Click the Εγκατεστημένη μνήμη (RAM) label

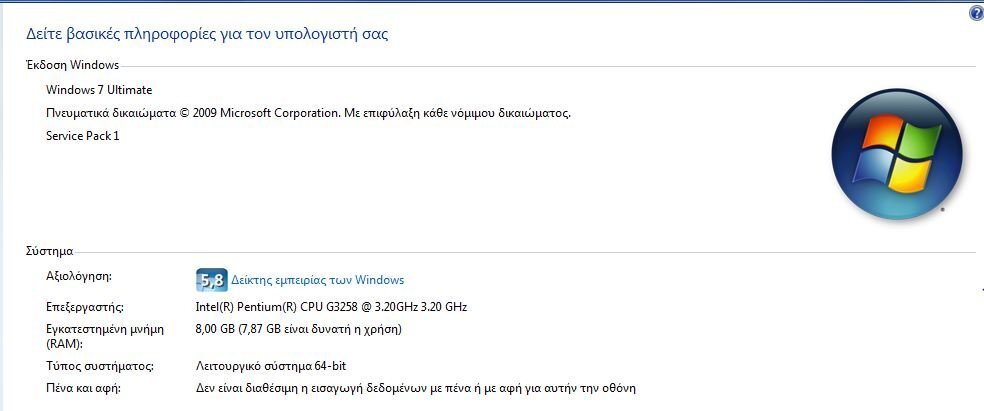point(105,336)
